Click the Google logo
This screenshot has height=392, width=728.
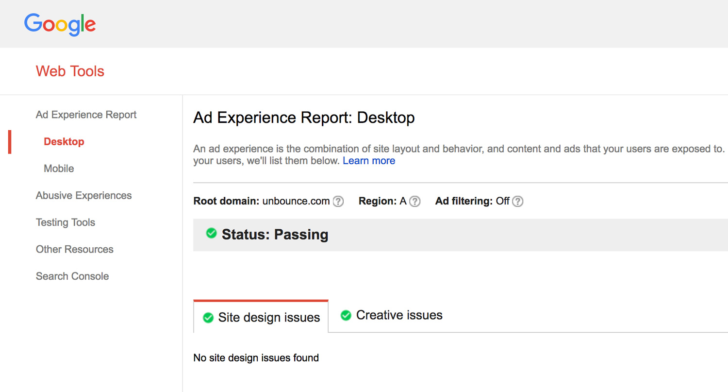click(60, 24)
